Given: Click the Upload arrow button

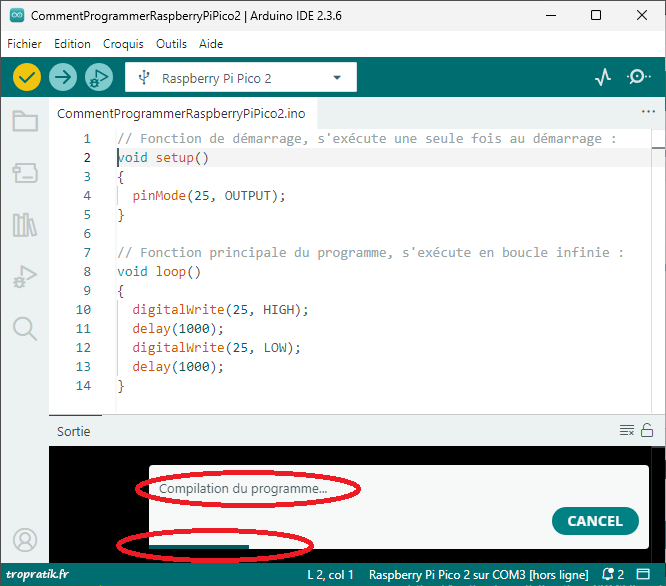Looking at the screenshot, I should coord(63,77).
